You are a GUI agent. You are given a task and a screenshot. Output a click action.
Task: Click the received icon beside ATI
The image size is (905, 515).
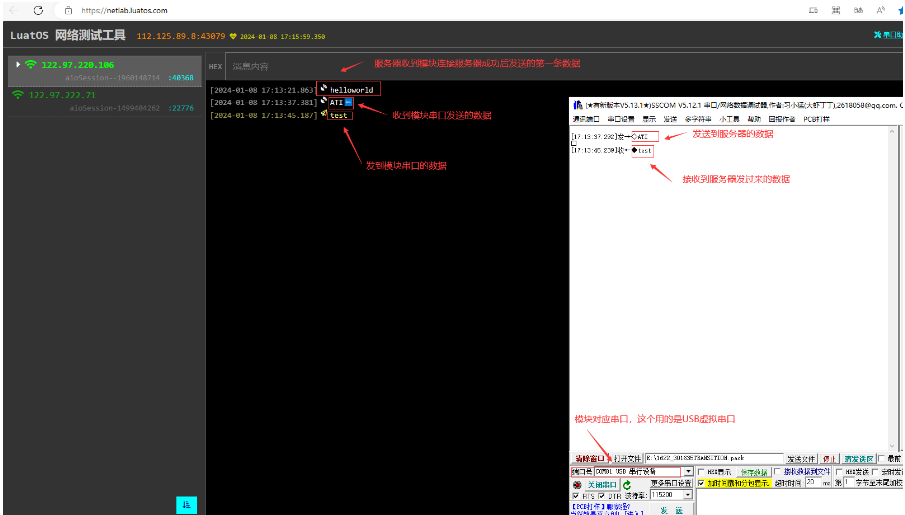click(324, 101)
